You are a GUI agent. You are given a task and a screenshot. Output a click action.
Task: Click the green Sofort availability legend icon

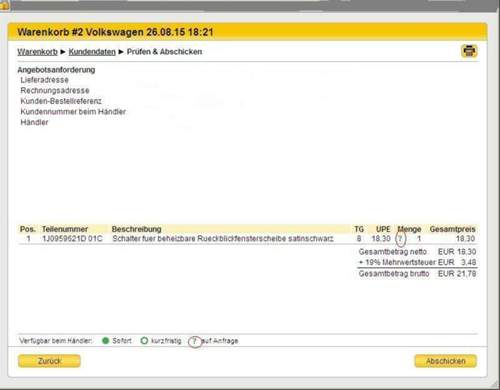[x=106, y=341]
